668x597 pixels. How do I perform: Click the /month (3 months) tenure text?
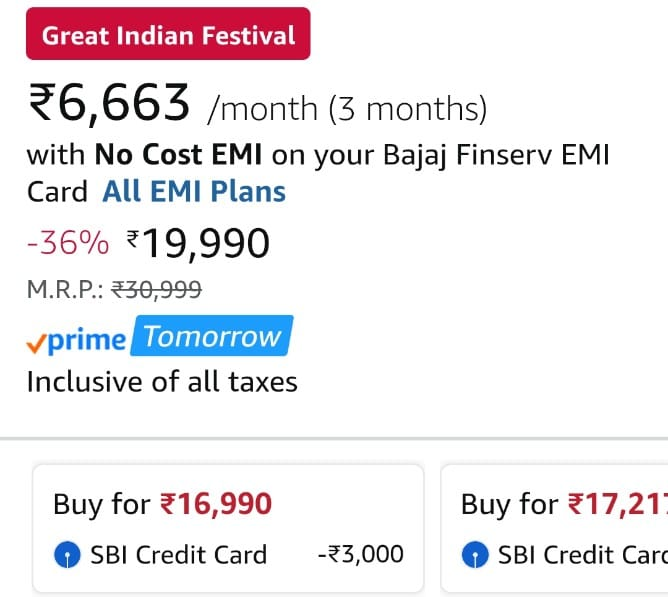pos(346,107)
